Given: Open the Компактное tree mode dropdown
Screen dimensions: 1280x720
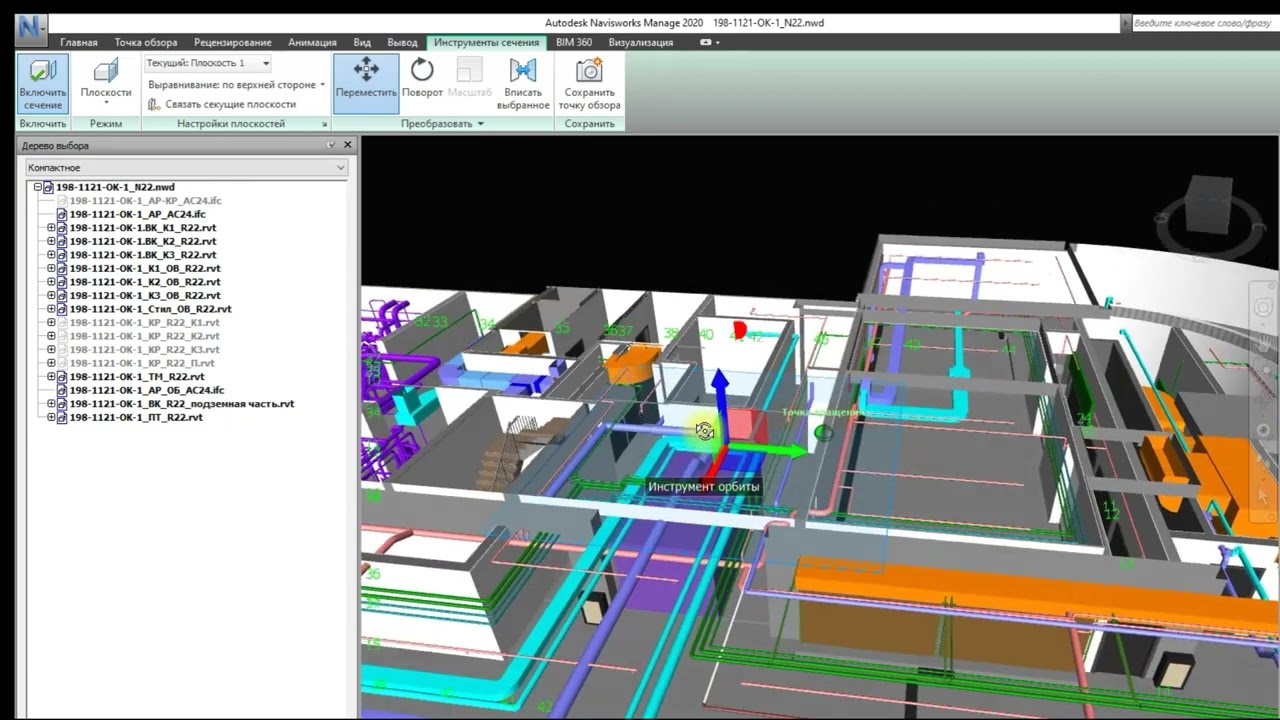Looking at the screenshot, I should pos(186,168).
